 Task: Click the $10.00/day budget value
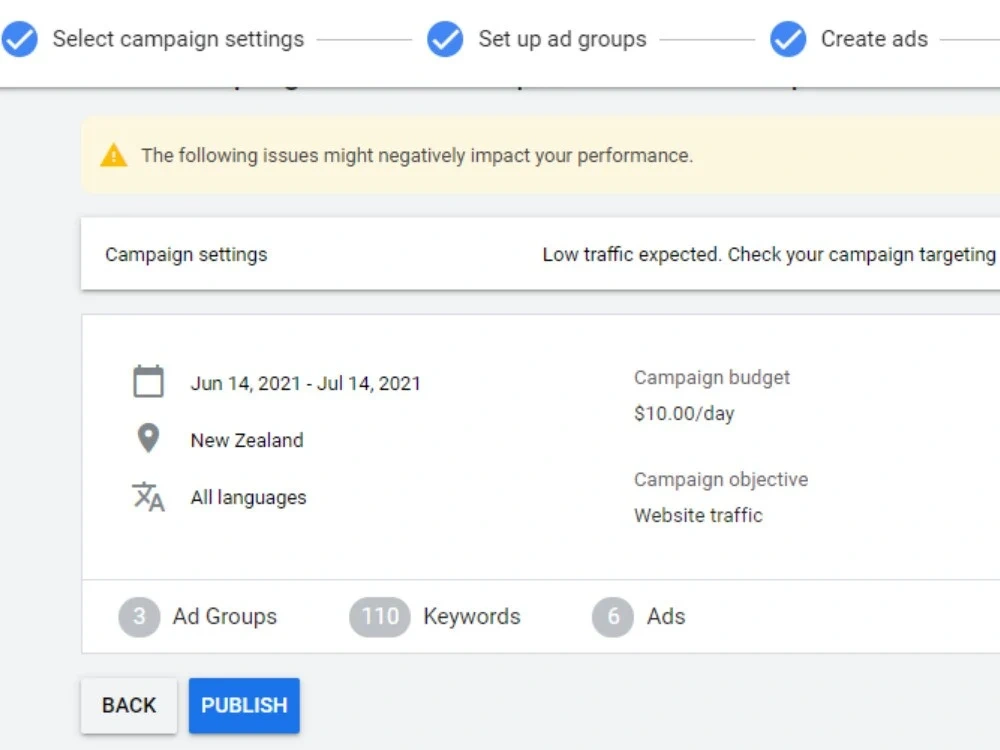click(x=684, y=413)
